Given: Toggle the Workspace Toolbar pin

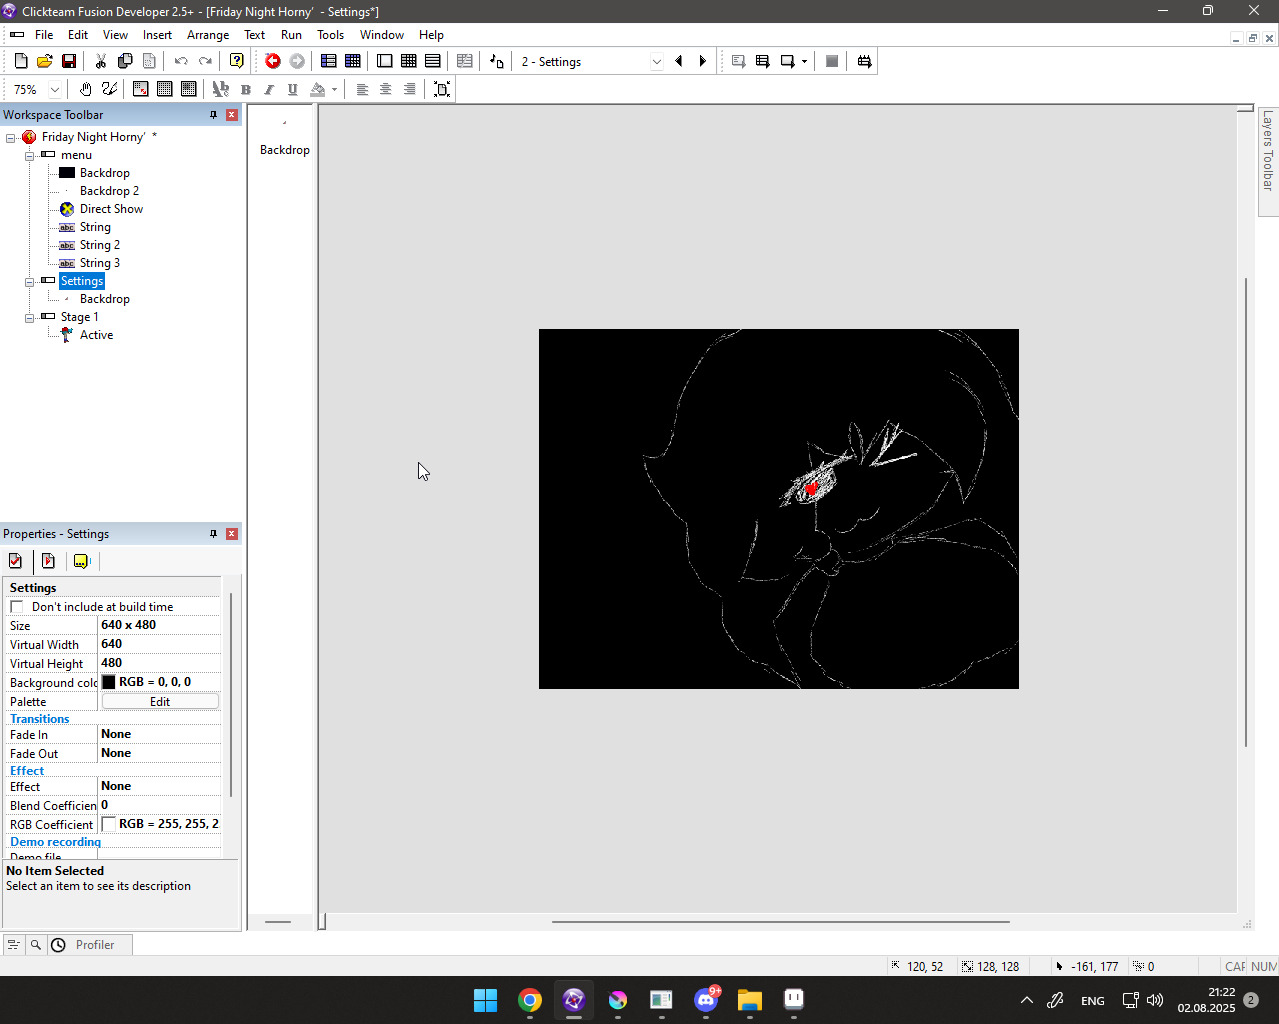Looking at the screenshot, I should click(213, 115).
